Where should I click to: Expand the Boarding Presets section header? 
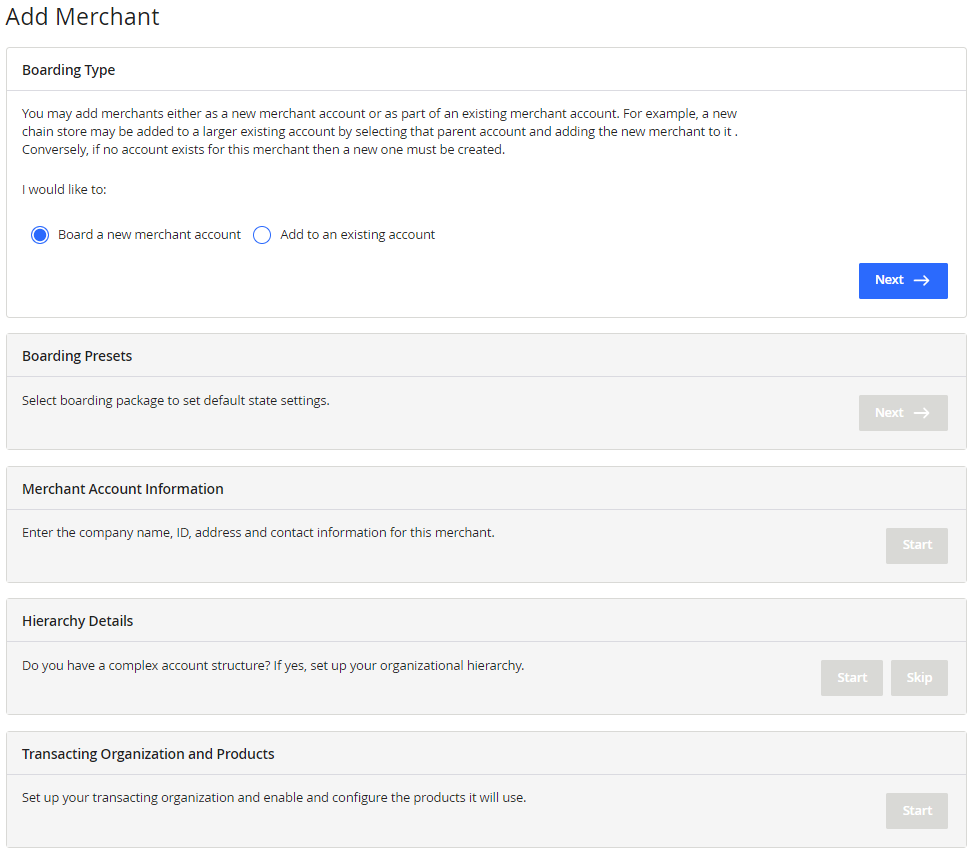pyautogui.click(x=77, y=356)
